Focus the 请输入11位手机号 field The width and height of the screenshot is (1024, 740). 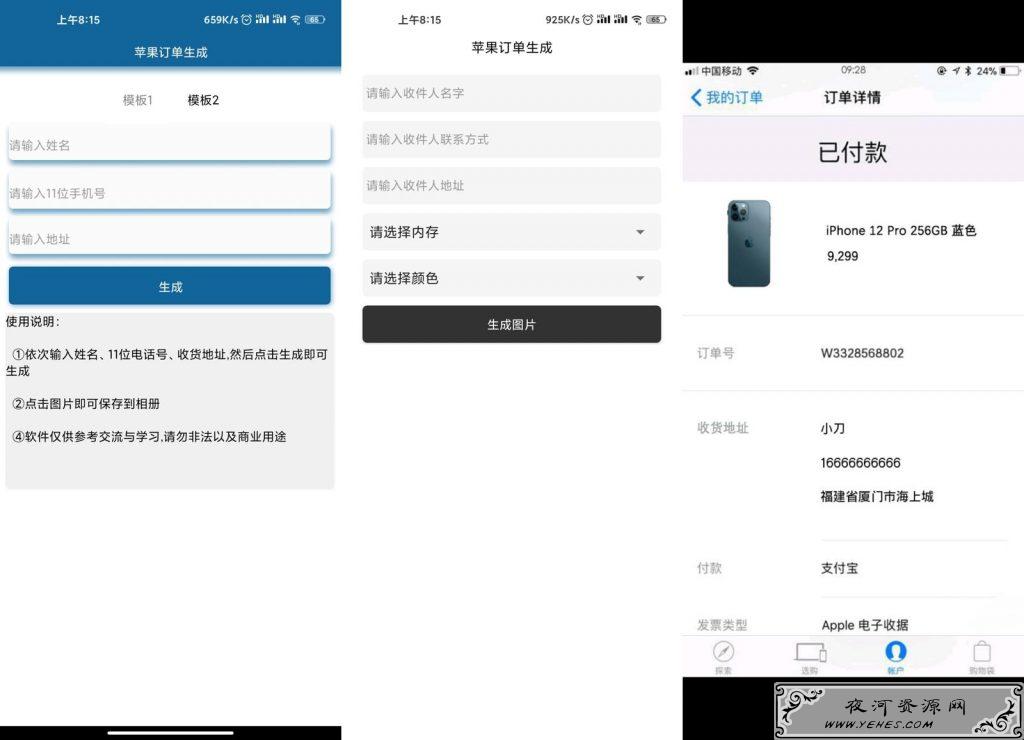(x=170, y=191)
